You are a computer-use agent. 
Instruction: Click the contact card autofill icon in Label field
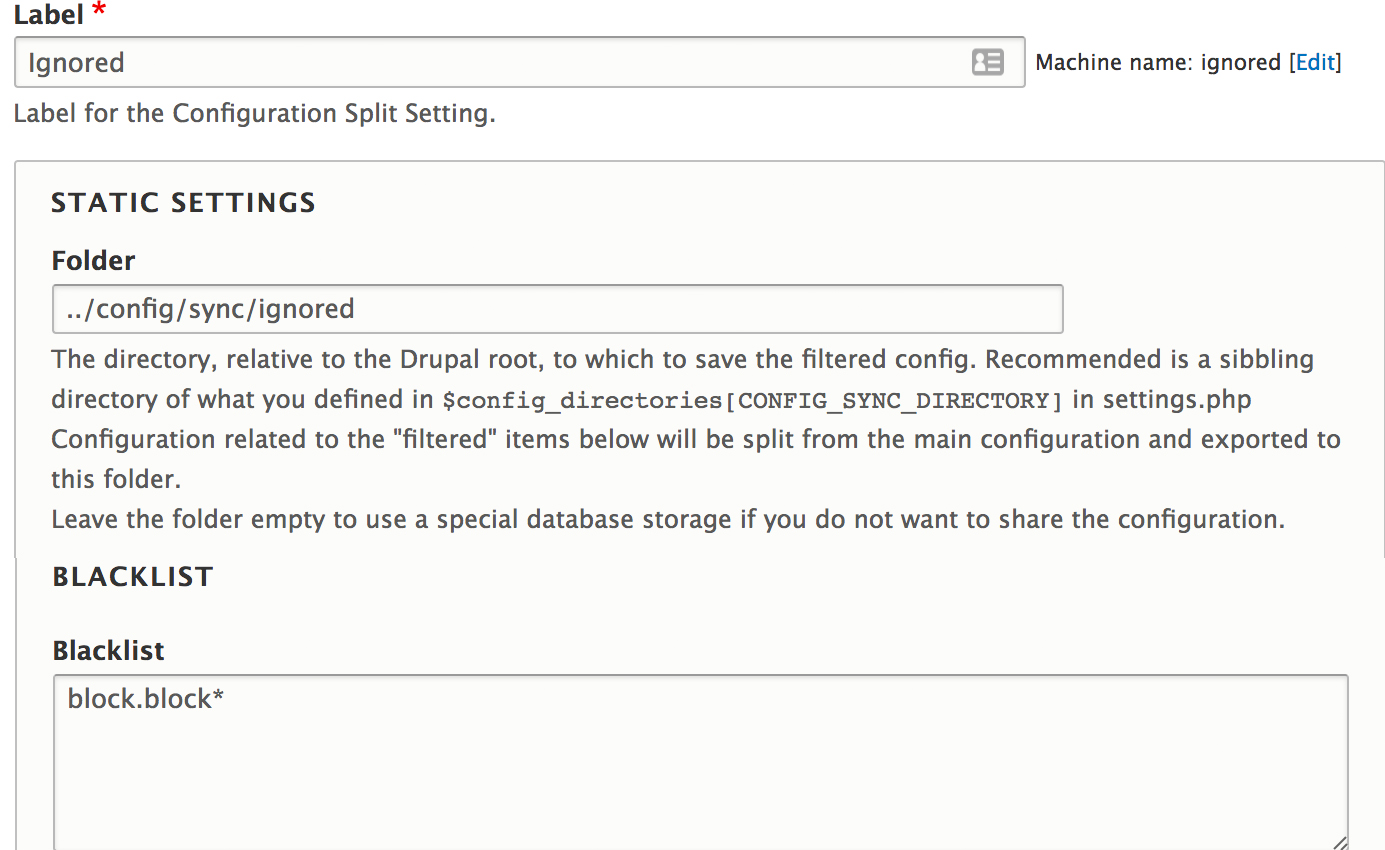[x=987, y=62]
